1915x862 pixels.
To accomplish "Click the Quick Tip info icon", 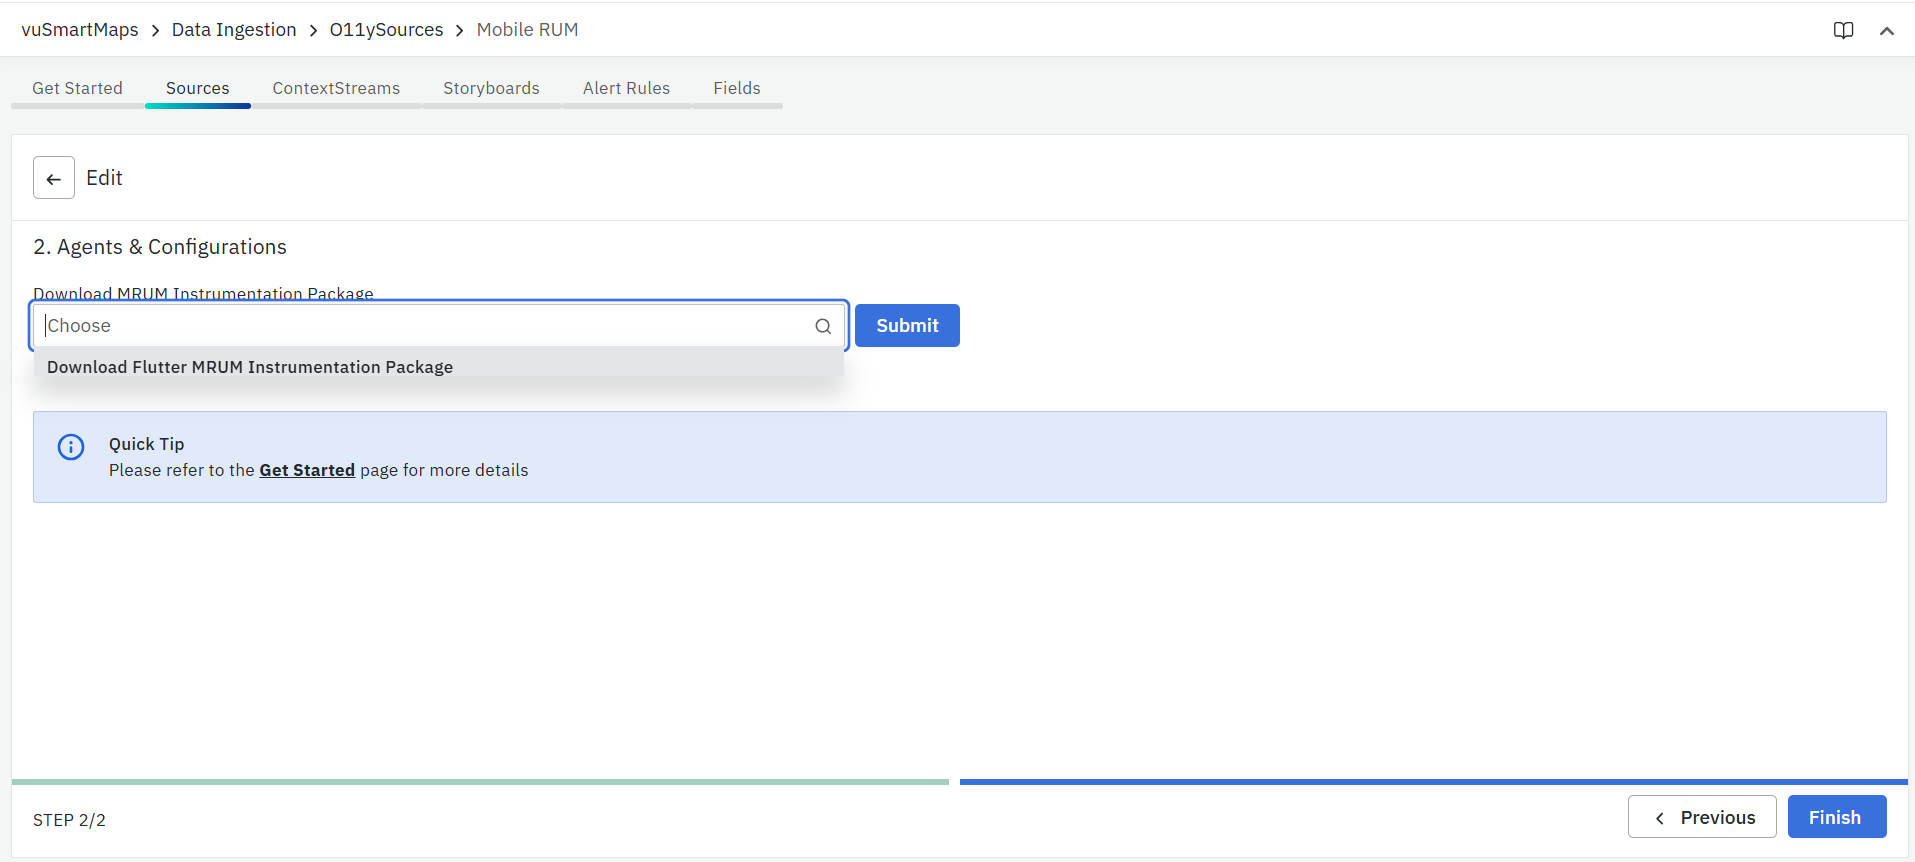I will point(71,447).
